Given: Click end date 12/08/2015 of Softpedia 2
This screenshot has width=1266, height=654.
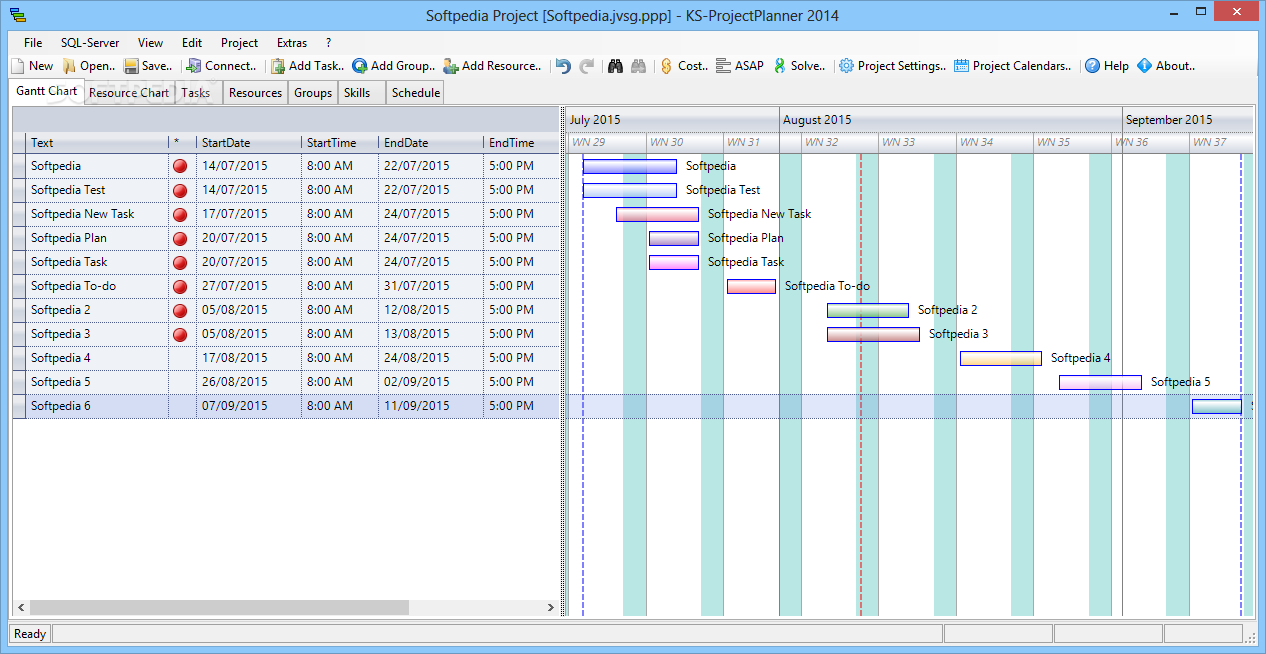Looking at the screenshot, I should [431, 310].
